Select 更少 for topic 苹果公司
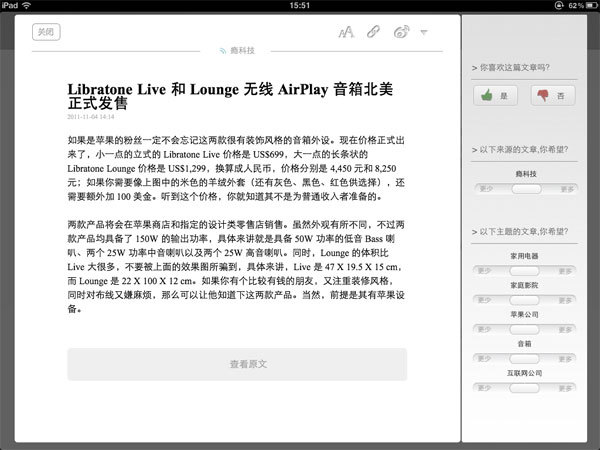Screen dimensions: 600x450 click(484, 329)
